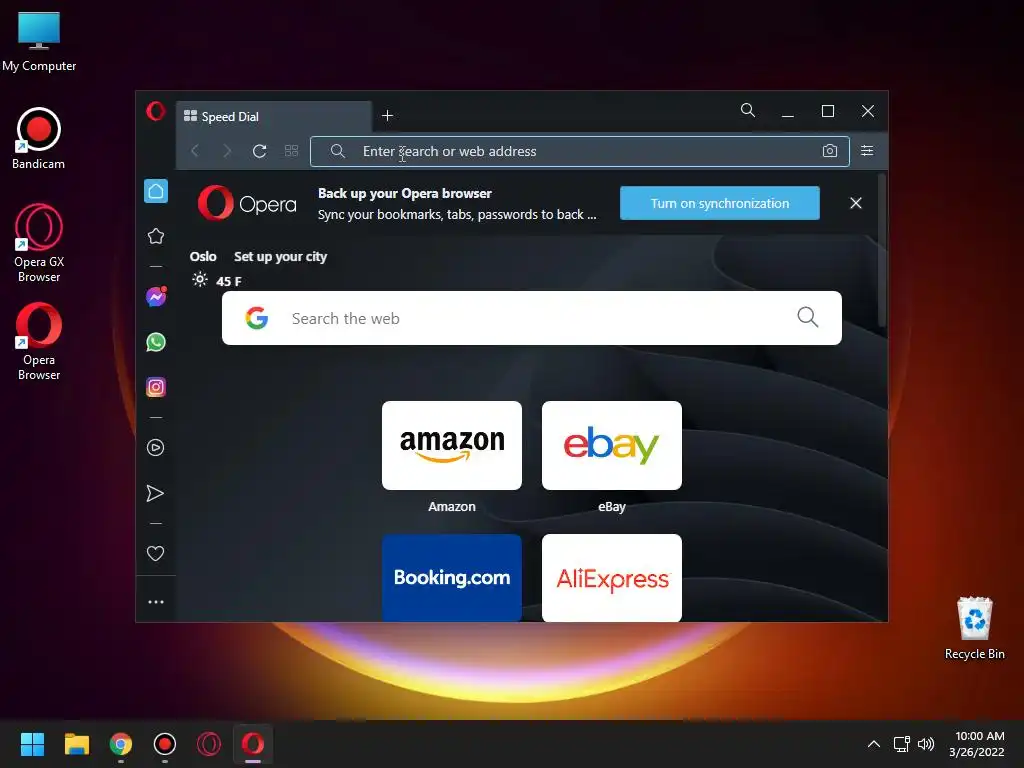Image resolution: width=1024 pixels, height=768 pixels.
Task: Click the 45 F weather reading
Action: tap(229, 281)
